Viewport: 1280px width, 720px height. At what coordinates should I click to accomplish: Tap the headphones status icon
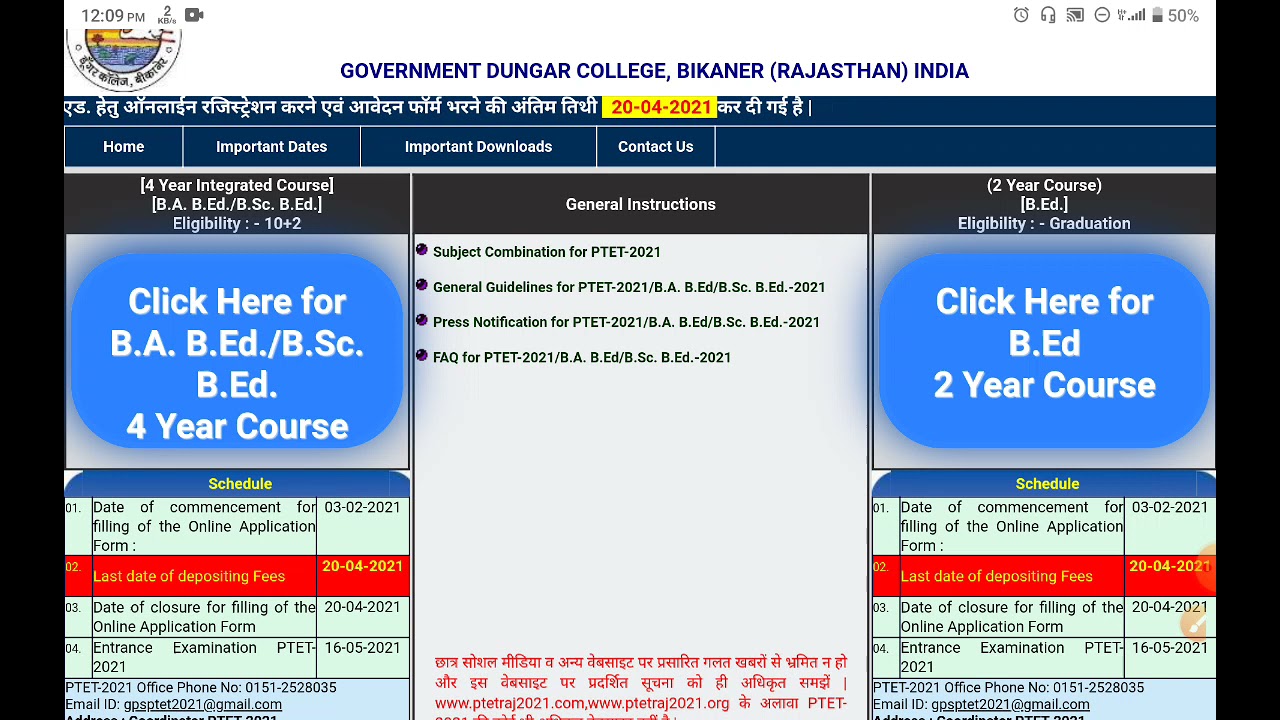tap(1048, 15)
